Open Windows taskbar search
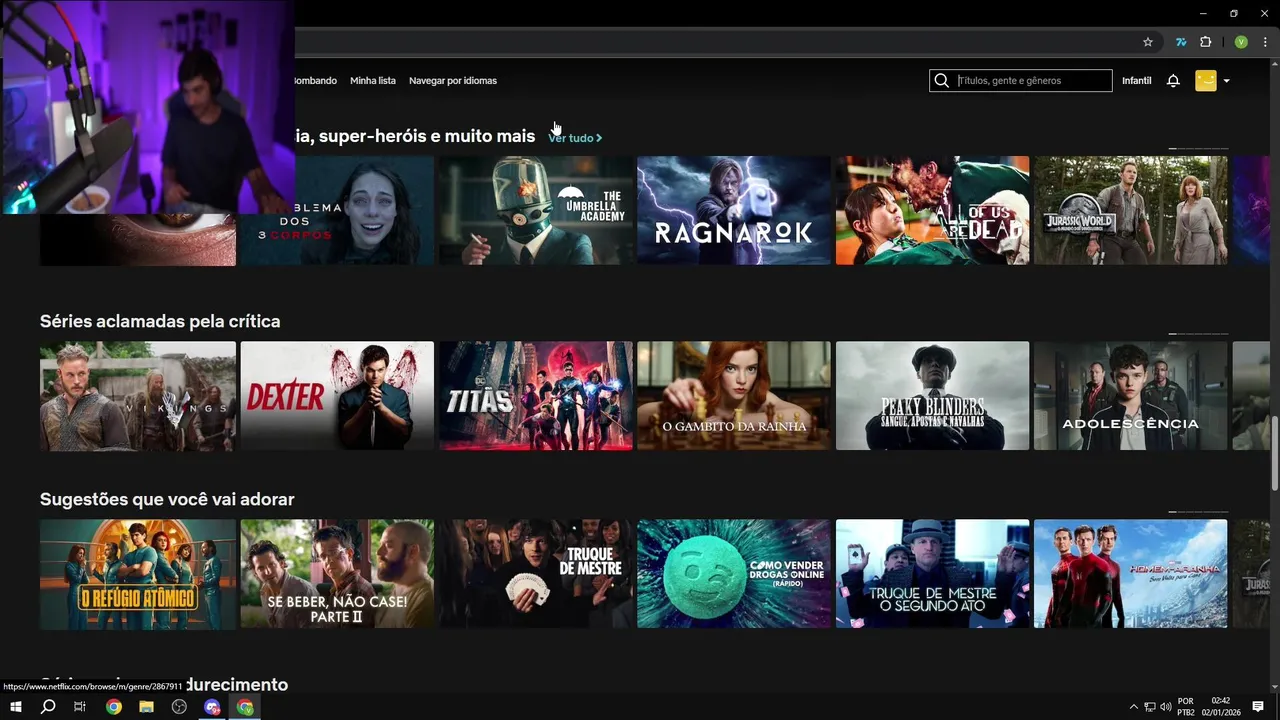The height and width of the screenshot is (720, 1280). (x=48, y=707)
